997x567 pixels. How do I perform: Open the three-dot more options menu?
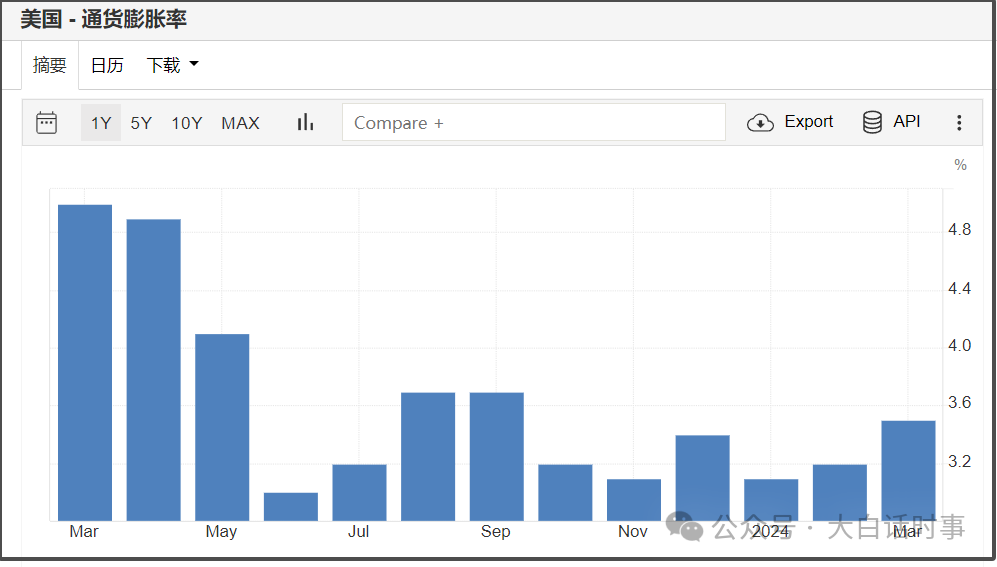click(959, 123)
